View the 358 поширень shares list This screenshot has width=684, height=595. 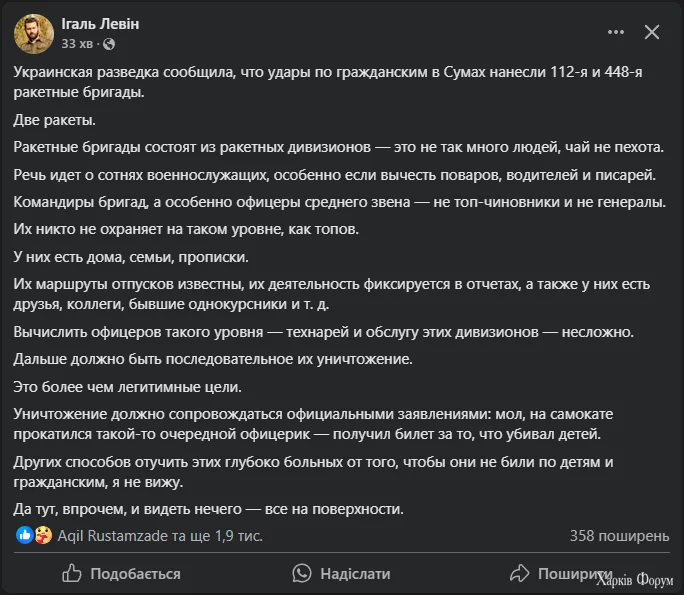coord(619,536)
